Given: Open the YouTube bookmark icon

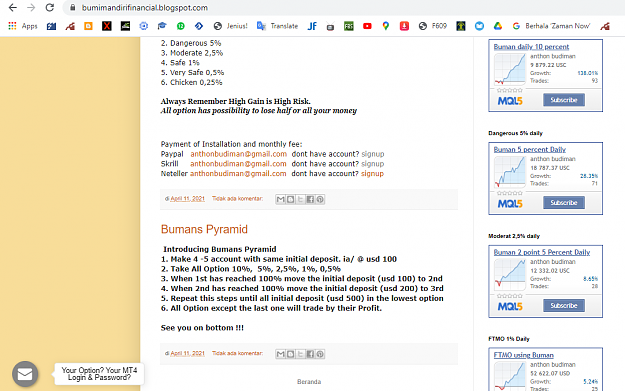Looking at the screenshot, I should (x=367, y=26).
